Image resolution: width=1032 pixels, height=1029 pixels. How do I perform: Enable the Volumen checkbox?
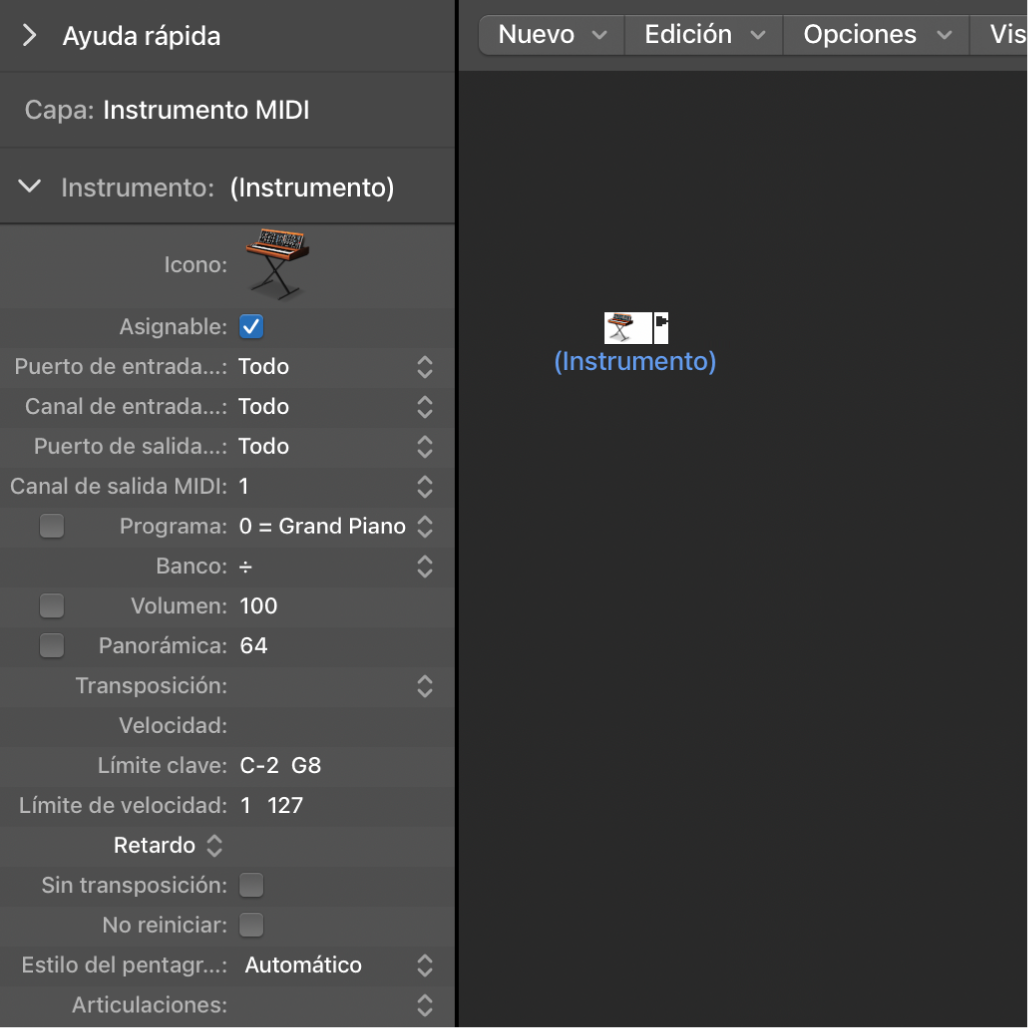(52, 606)
